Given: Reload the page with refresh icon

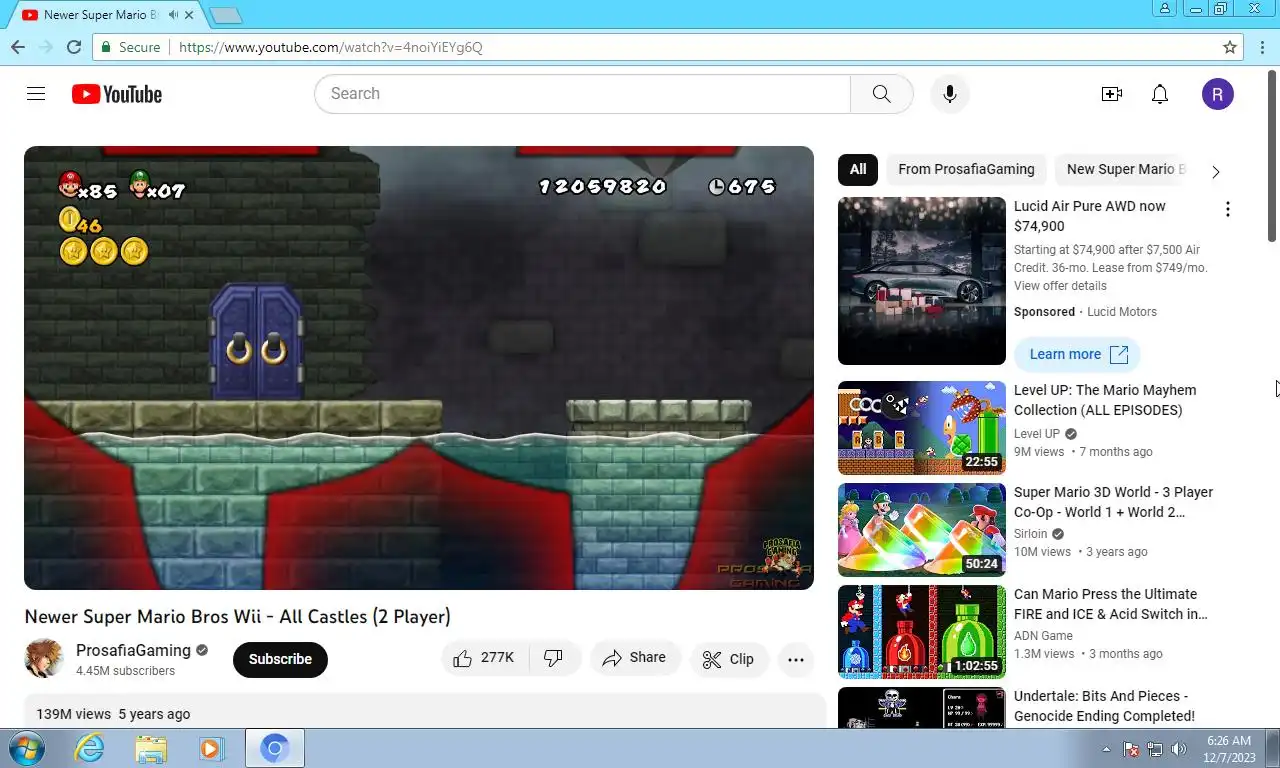Looking at the screenshot, I should coord(74,47).
